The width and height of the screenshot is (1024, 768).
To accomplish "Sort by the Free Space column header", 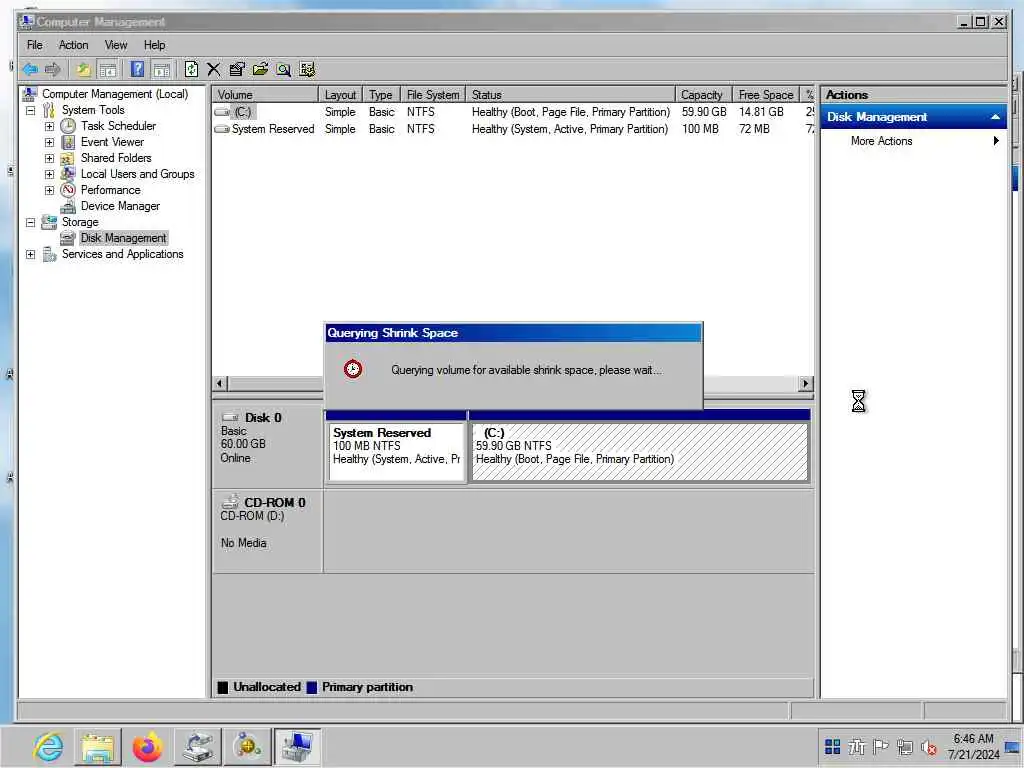I will coord(766,95).
